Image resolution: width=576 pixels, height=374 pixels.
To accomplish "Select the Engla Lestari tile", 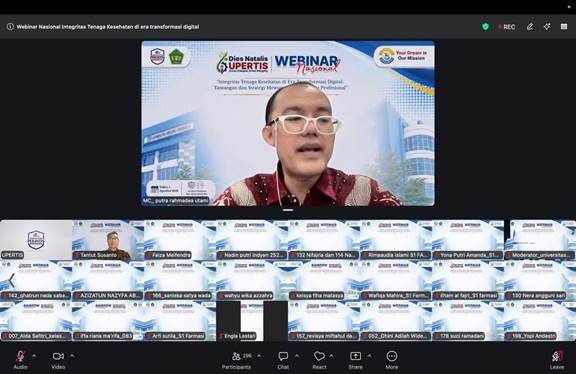I will point(252,321).
